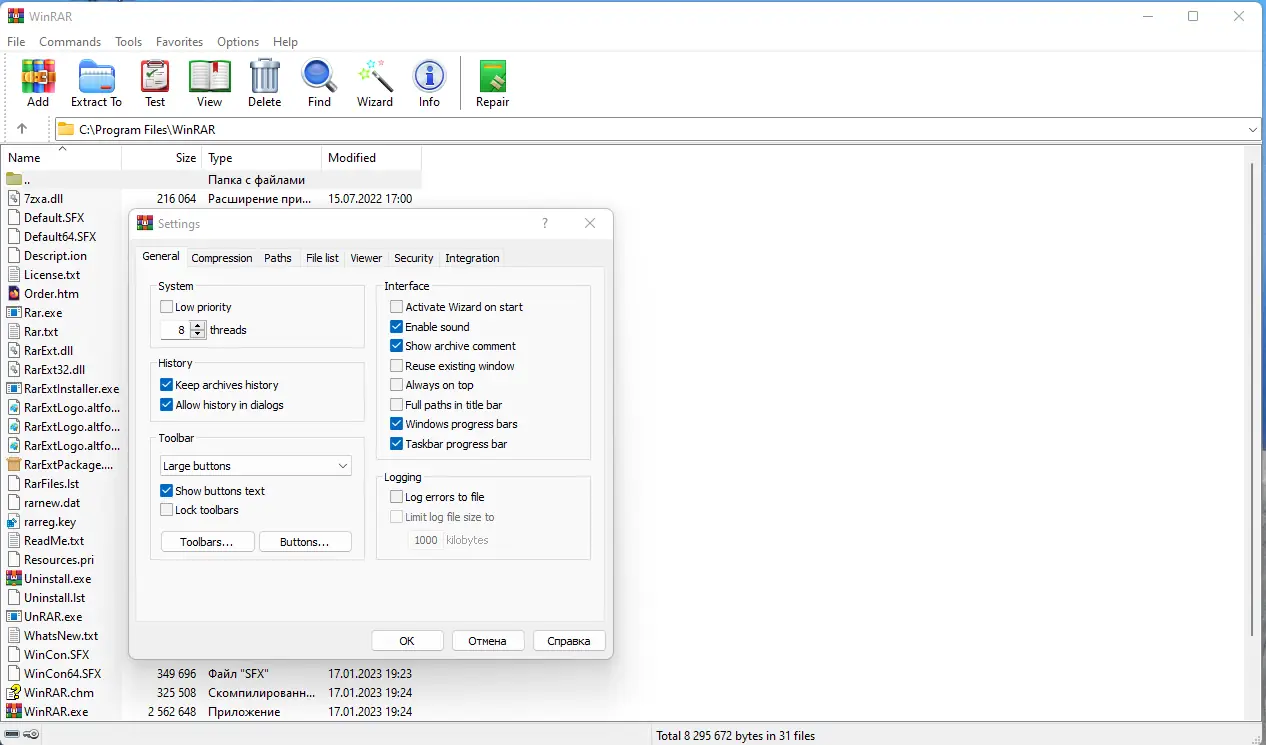Switch to the Paths tab
This screenshot has width=1266, height=745.
click(x=278, y=258)
